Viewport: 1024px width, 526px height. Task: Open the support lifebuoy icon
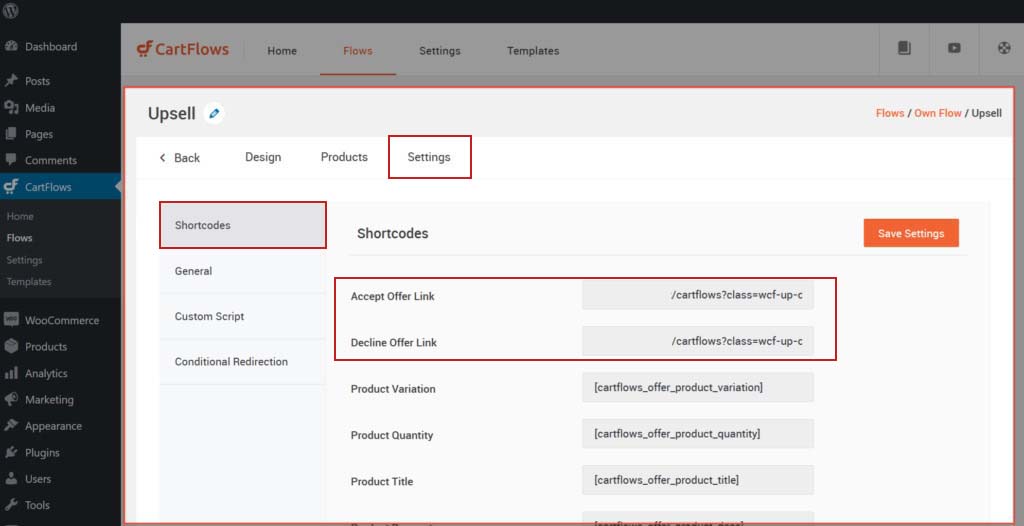[1004, 48]
